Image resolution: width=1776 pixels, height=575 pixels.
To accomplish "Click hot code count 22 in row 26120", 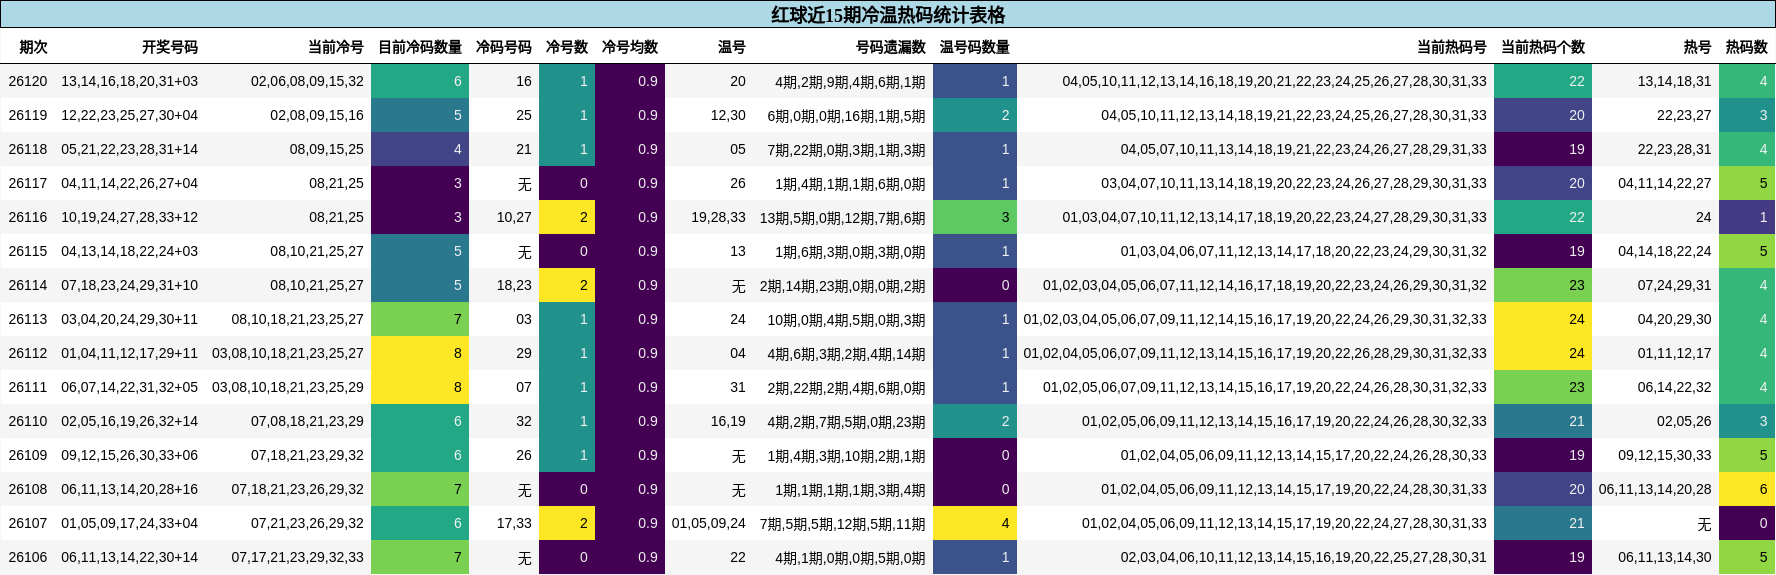I will 1543,81.
